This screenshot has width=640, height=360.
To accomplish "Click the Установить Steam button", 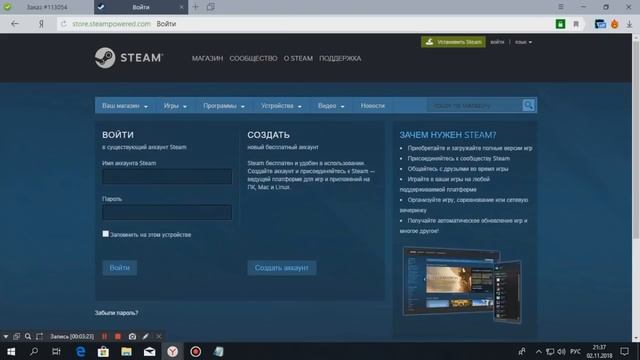I will pos(453,42).
